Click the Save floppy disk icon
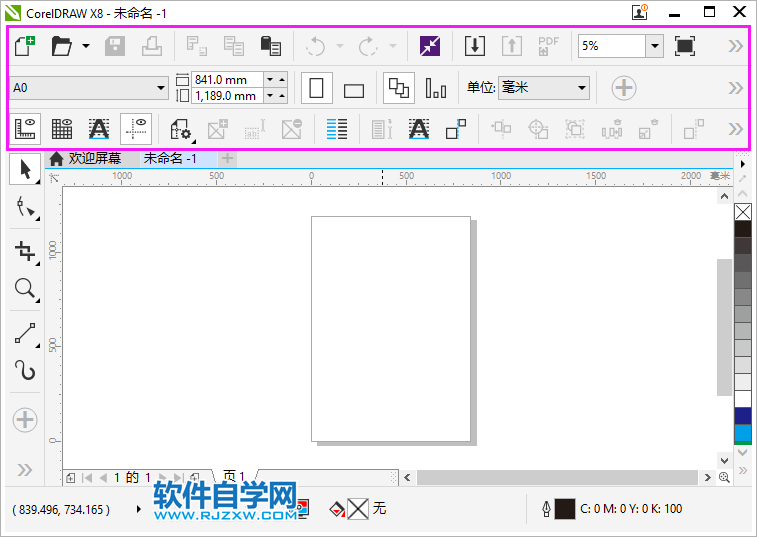 coord(115,46)
